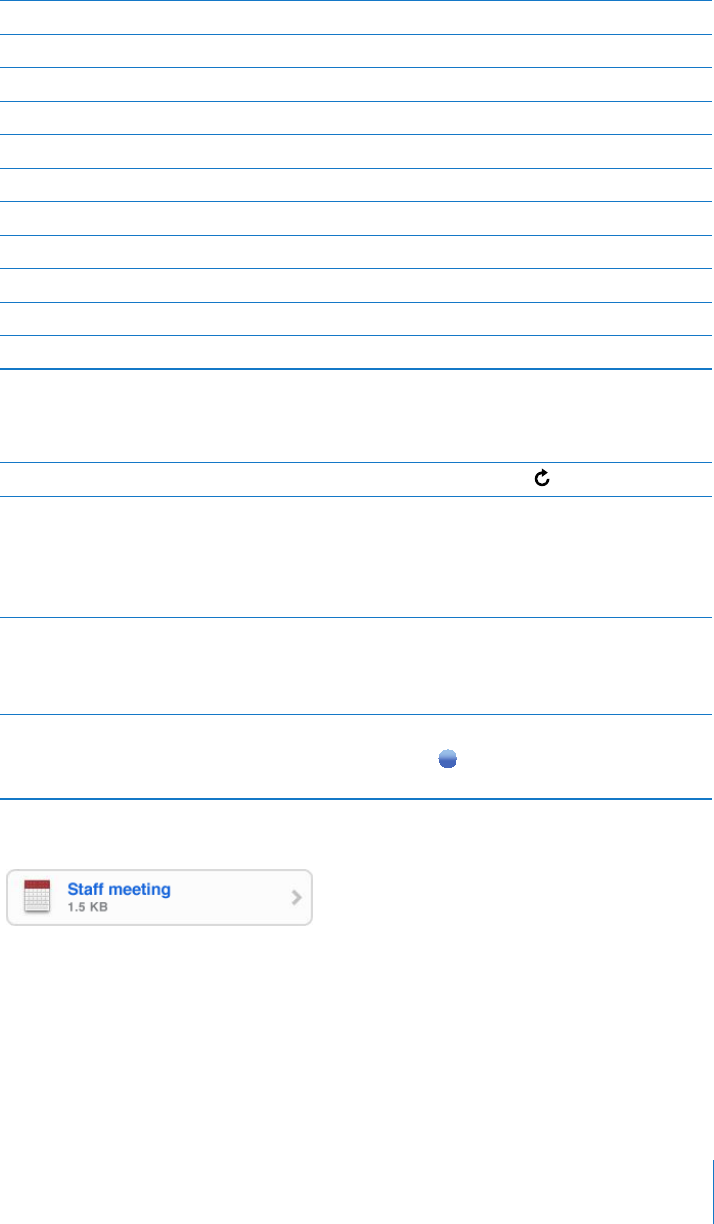The image size is (714, 1224).
Task: Click the table row containing the blue dot
Action: pyautogui.click(x=356, y=756)
